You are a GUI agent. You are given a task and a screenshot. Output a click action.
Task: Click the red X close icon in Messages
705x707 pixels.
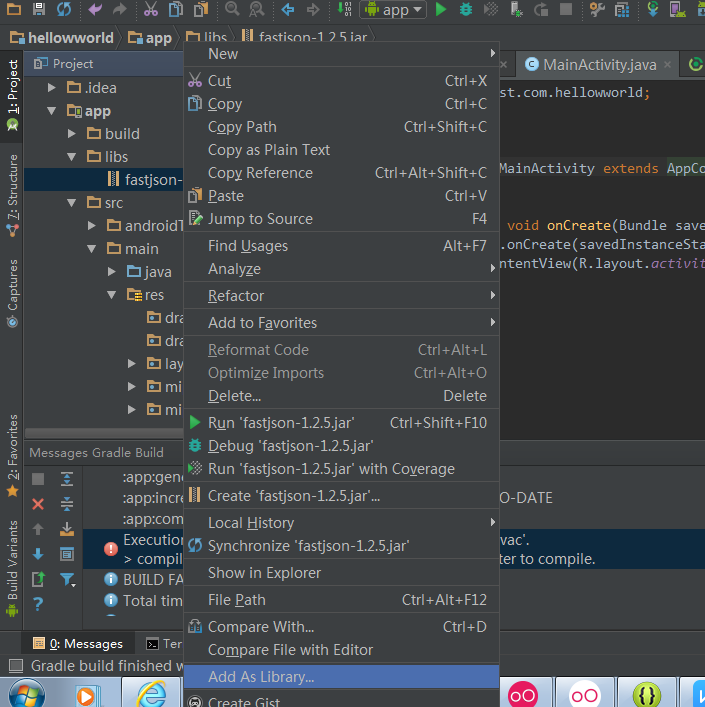[38, 504]
